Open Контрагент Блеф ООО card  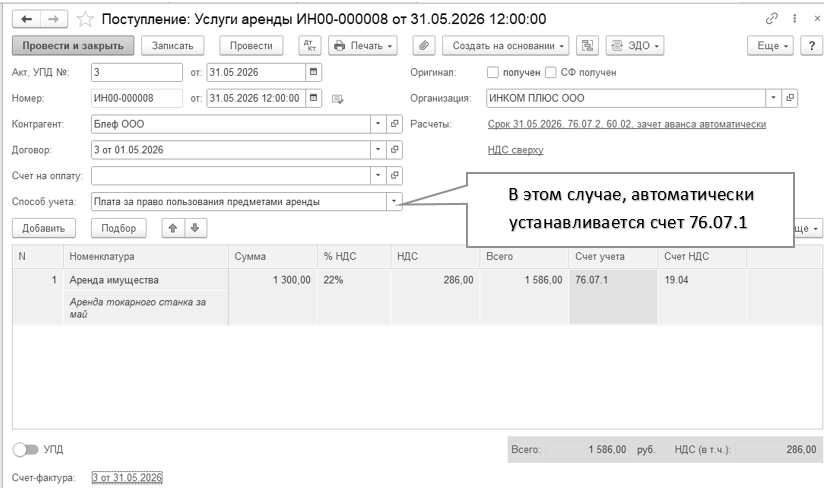click(394, 124)
